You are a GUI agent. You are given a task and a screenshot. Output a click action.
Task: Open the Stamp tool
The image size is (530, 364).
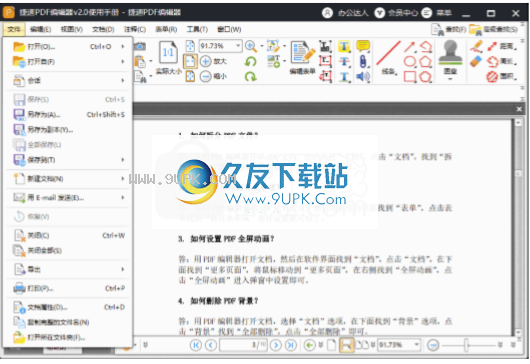click(450, 57)
